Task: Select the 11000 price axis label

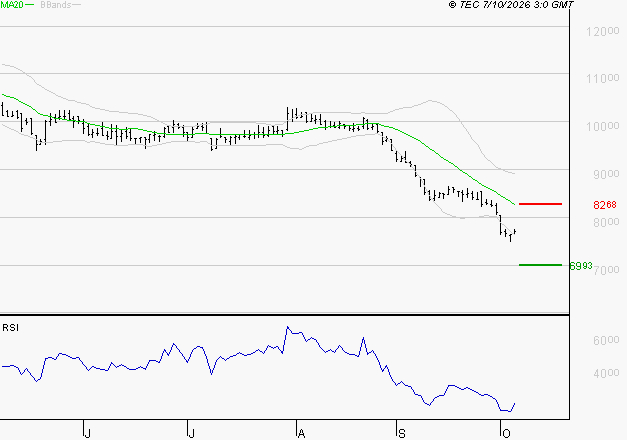Action: (x=603, y=78)
